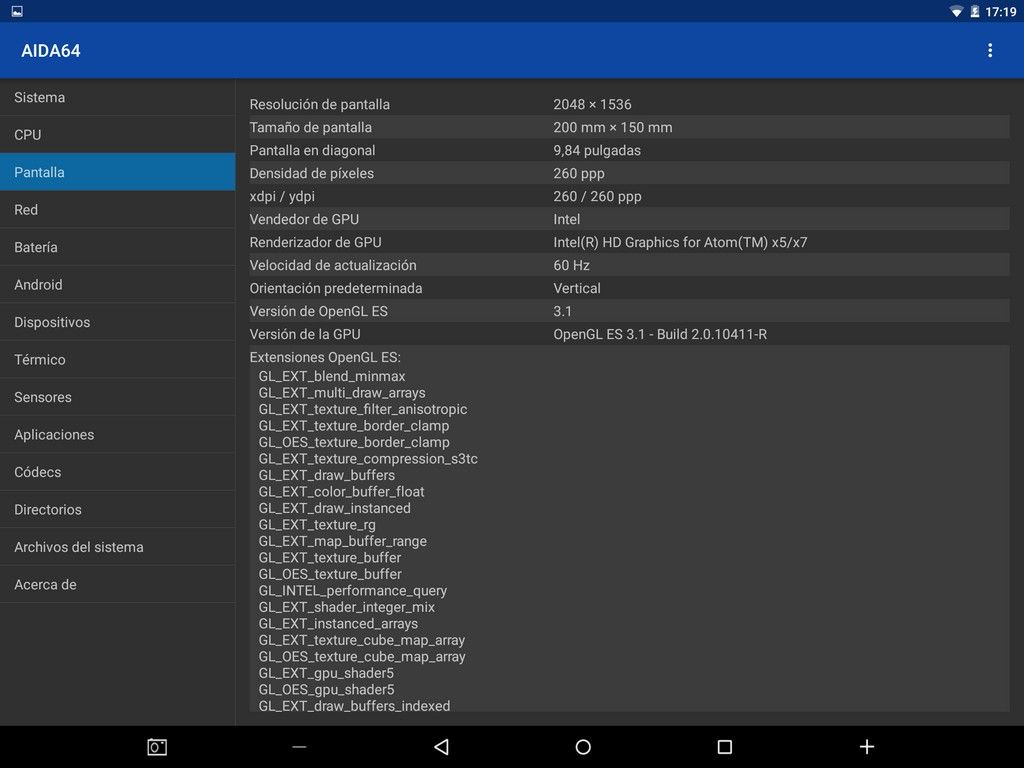1024x768 pixels.
Task: Open the Aplicaciones section
Action: point(118,434)
